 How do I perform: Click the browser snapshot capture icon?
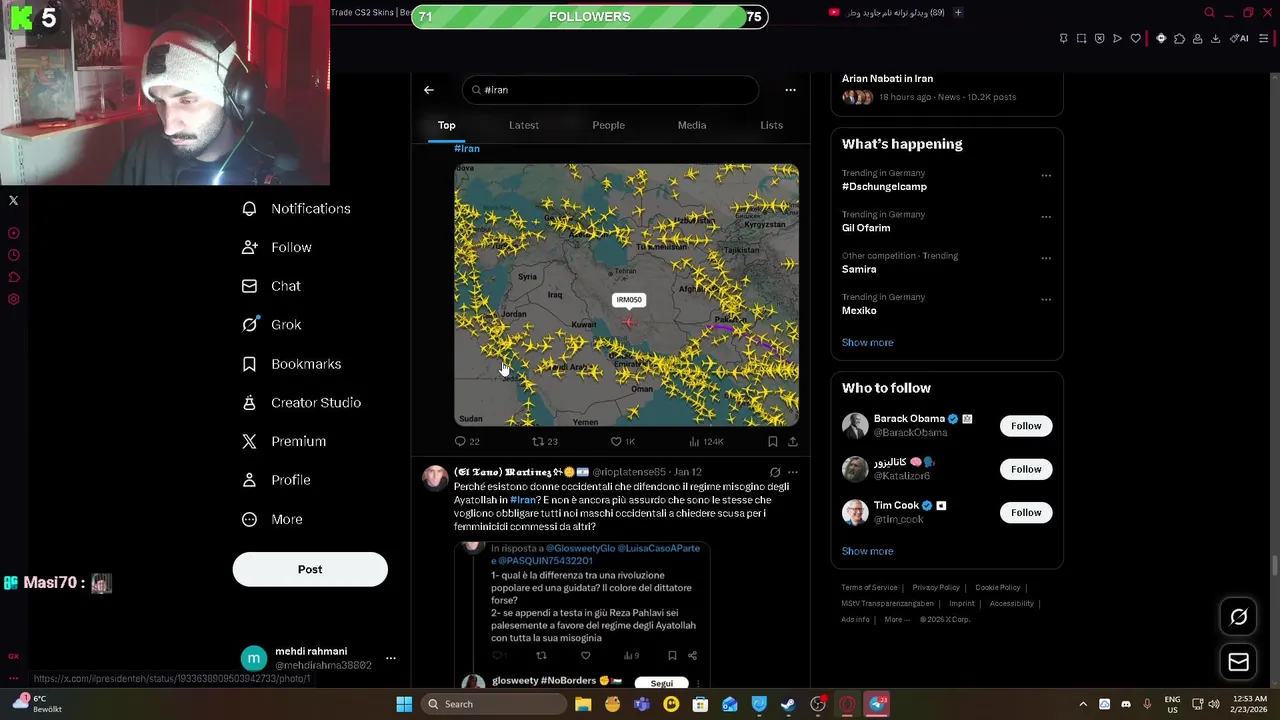[x=1081, y=39]
